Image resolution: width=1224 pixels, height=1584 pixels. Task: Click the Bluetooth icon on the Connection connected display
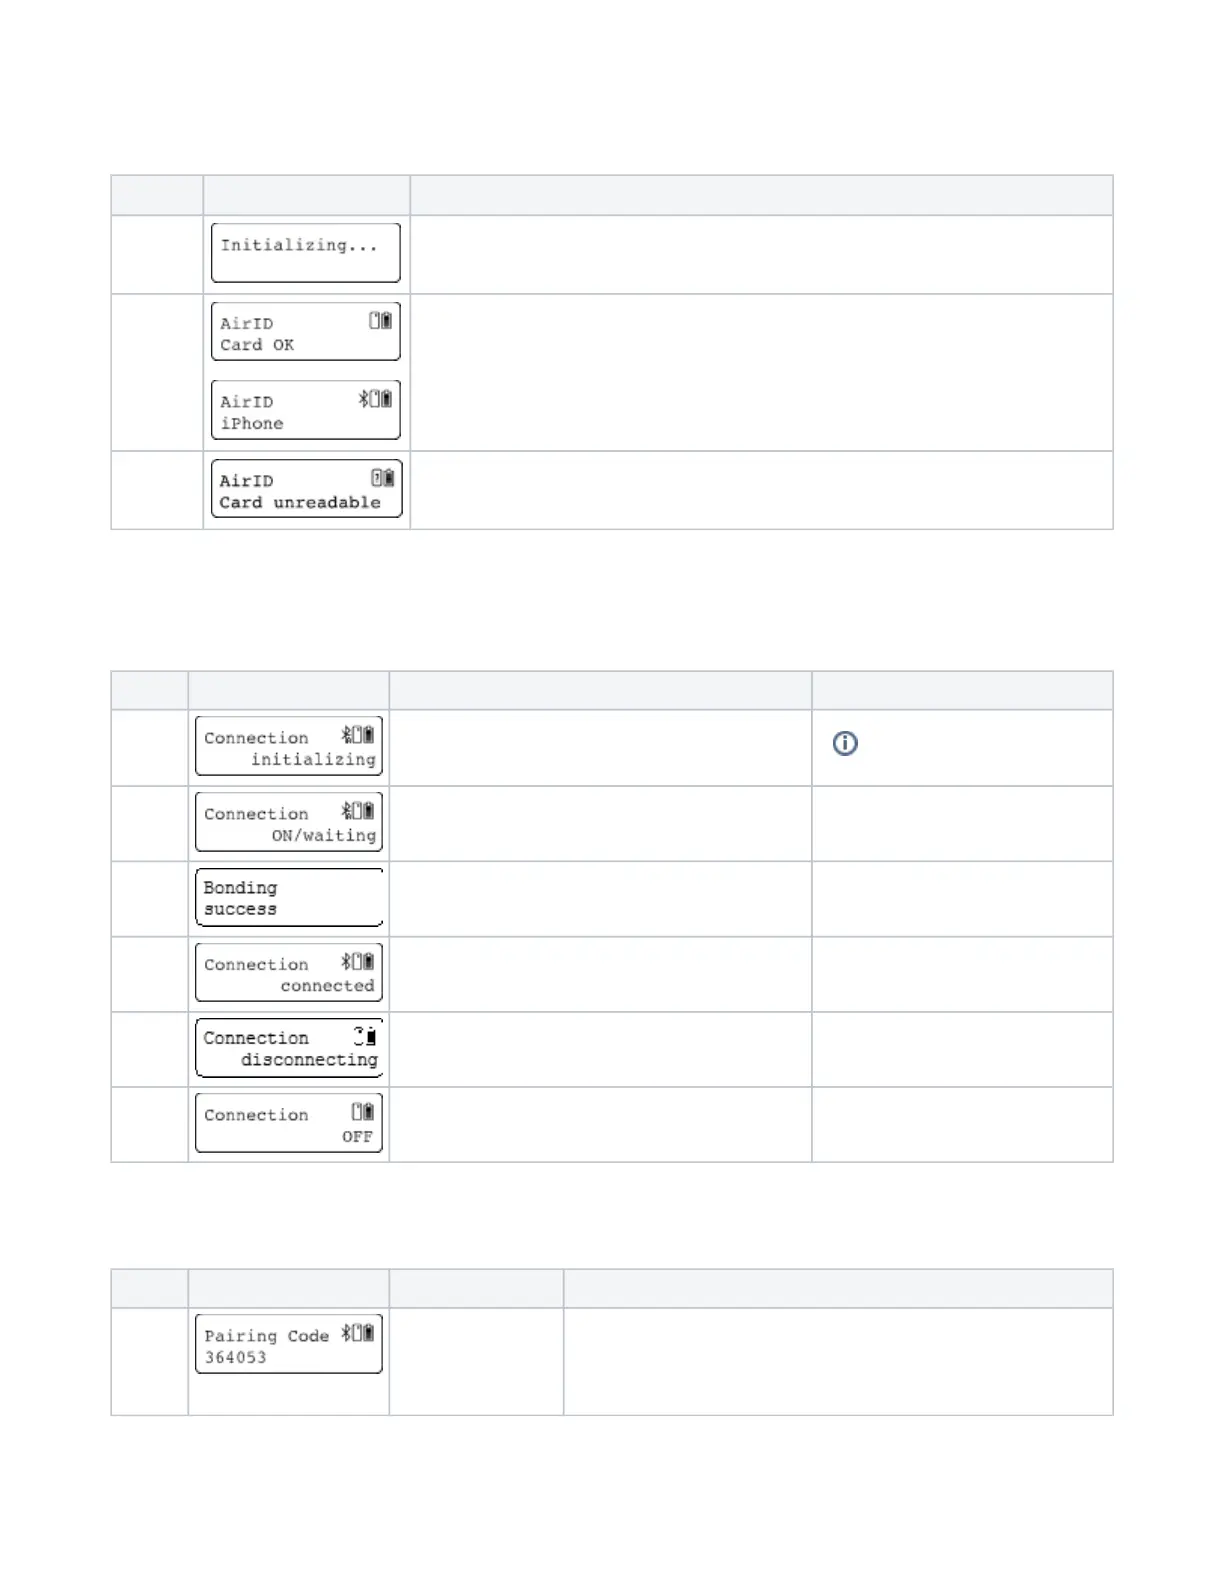click(x=346, y=962)
